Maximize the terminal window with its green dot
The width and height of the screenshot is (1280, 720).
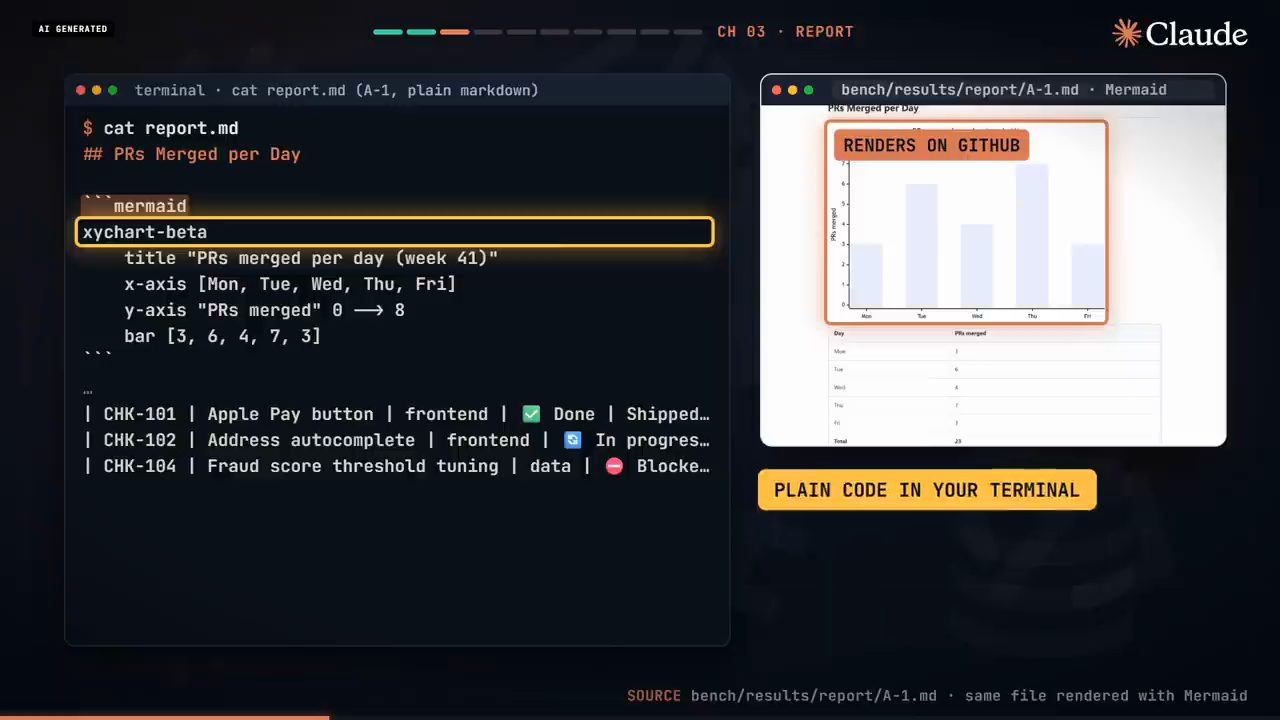[112, 90]
